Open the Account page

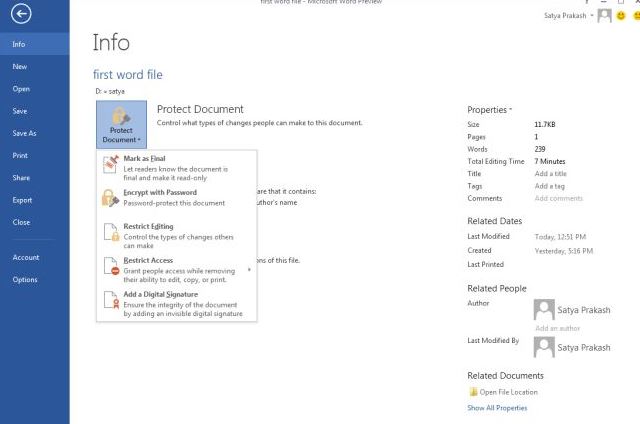(35, 258)
